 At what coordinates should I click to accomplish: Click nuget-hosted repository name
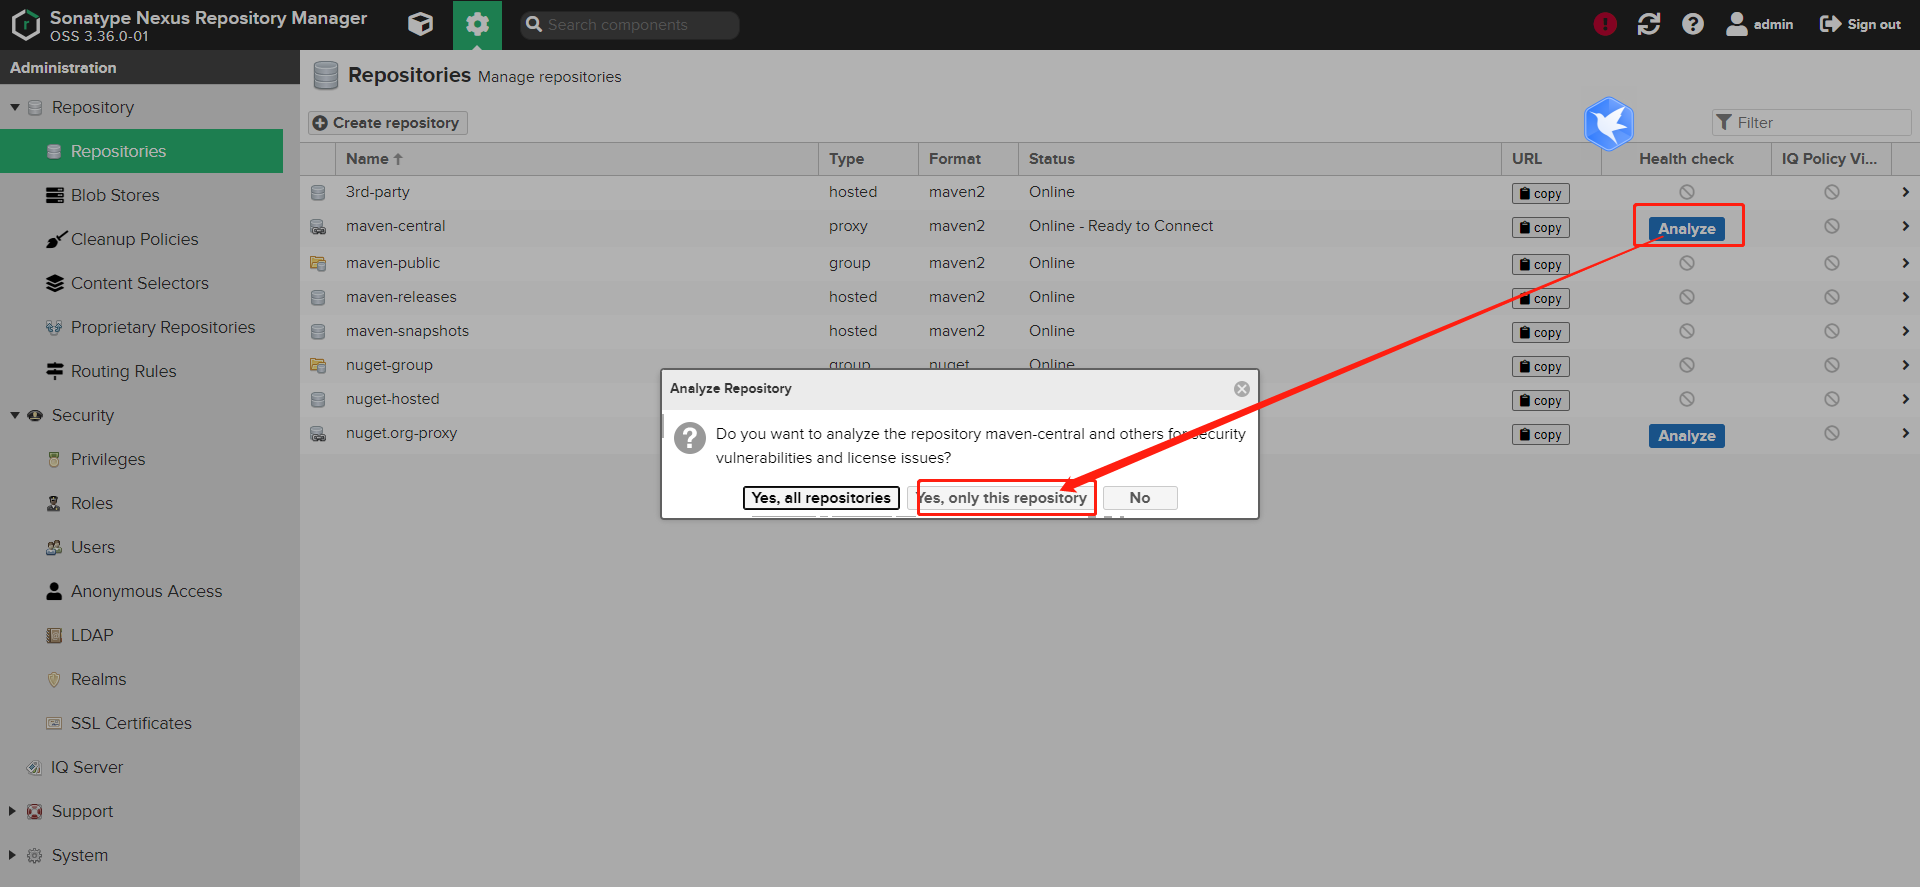coord(392,399)
